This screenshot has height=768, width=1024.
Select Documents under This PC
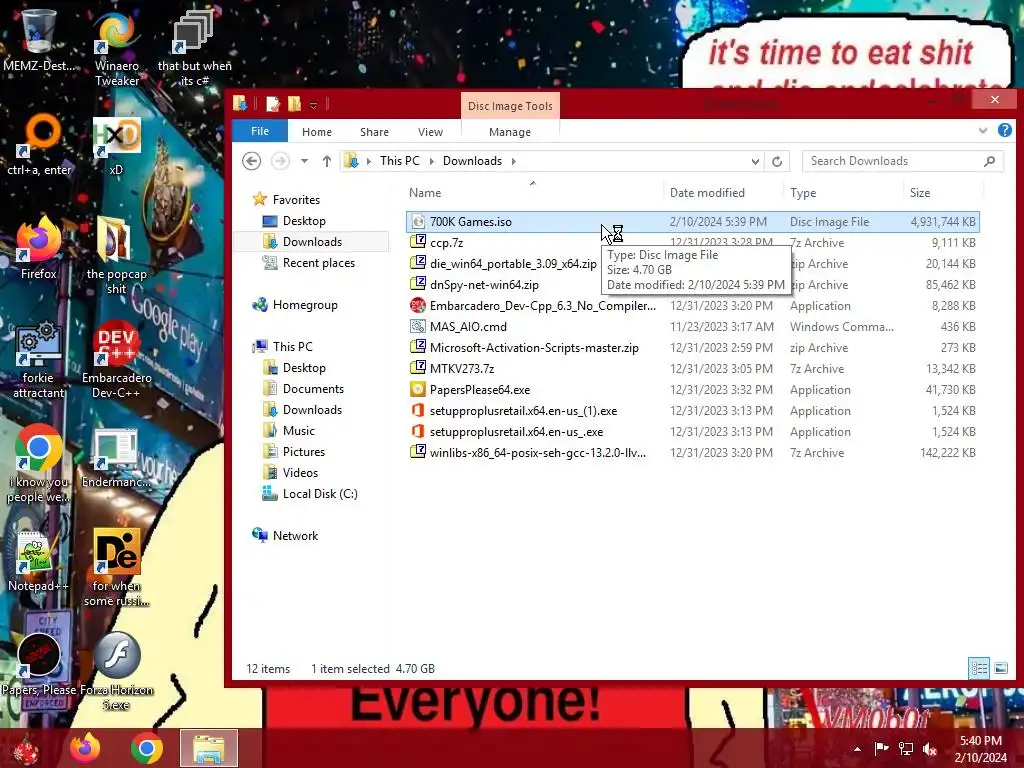click(x=313, y=389)
